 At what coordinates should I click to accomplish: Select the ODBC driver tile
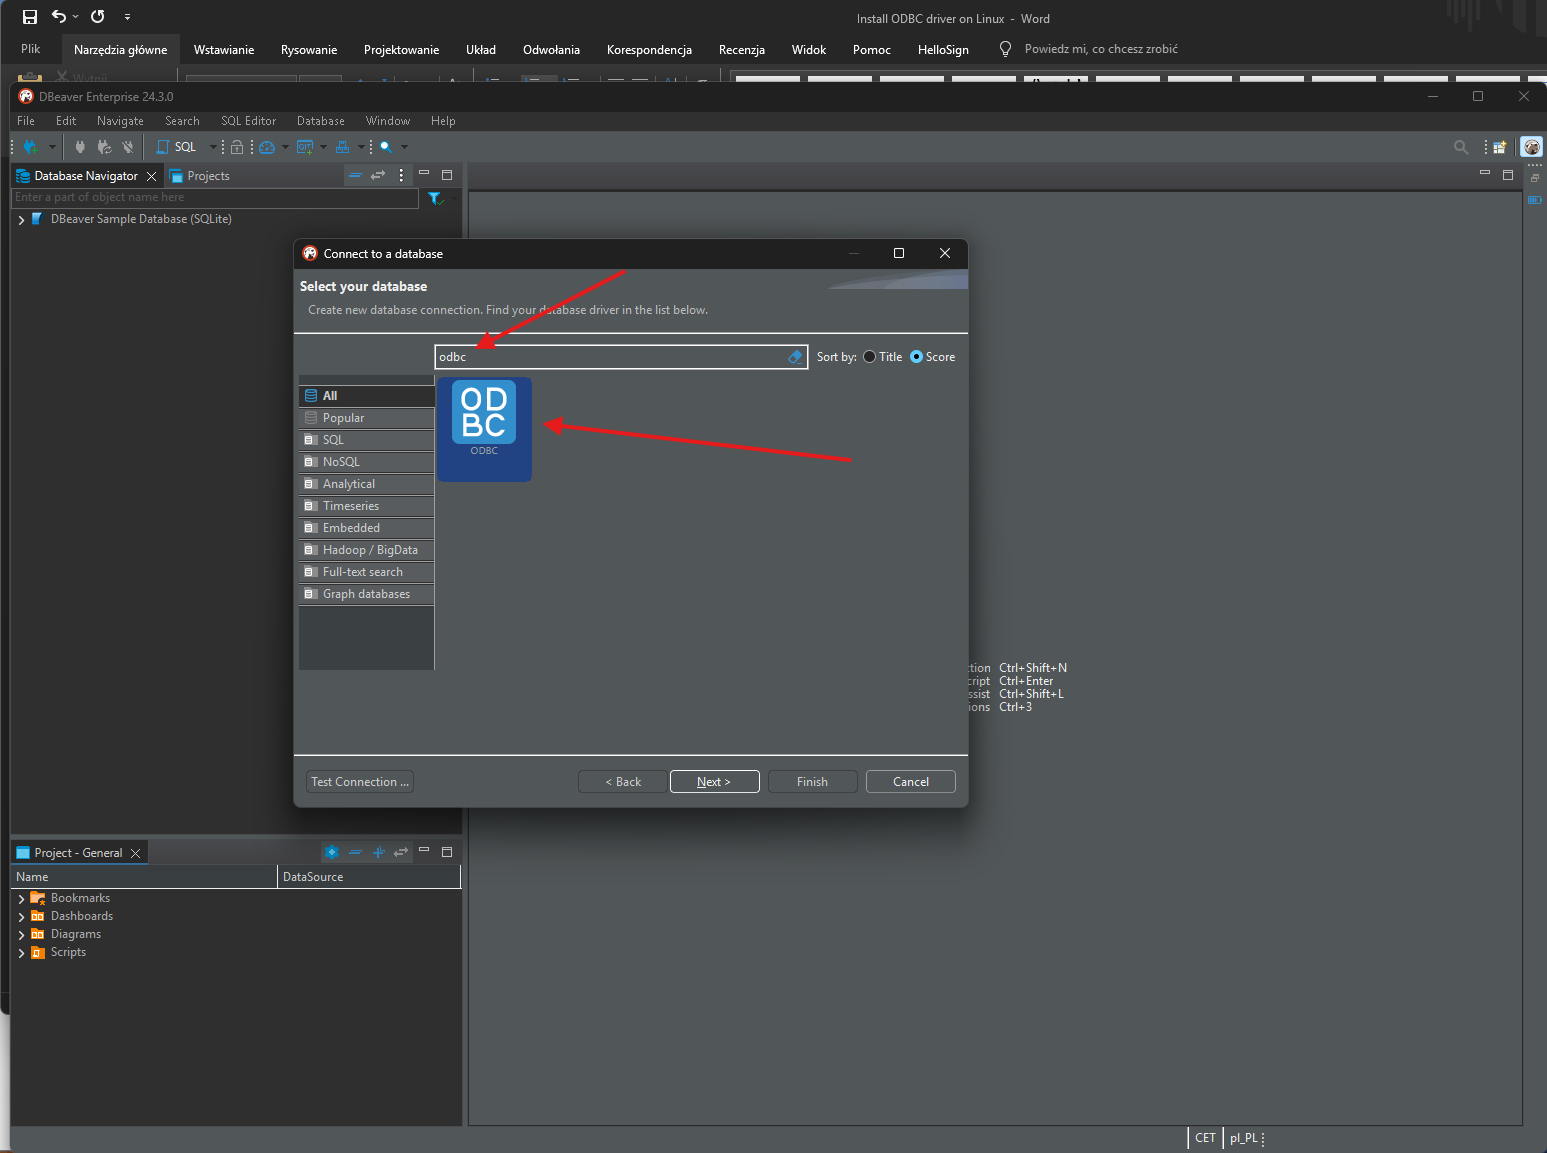(x=484, y=430)
